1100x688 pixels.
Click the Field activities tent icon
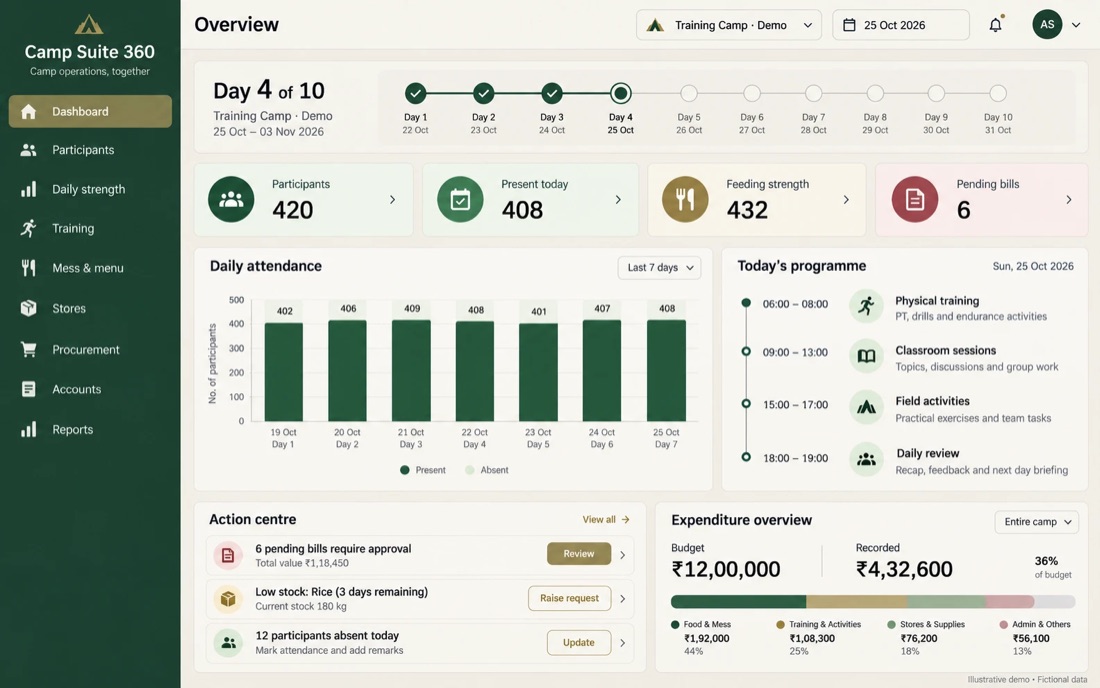pos(866,407)
